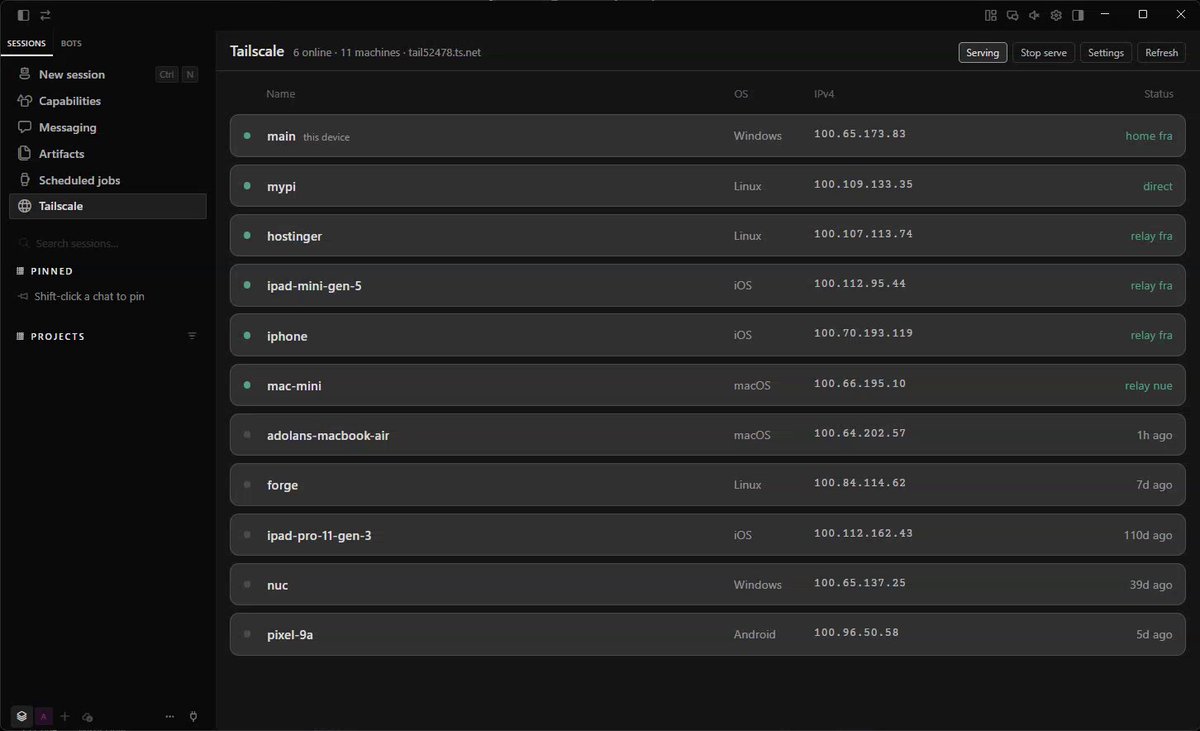Click IP address 100.109.133.35
Image resolution: width=1200 pixels, height=731 pixels.
point(863,185)
